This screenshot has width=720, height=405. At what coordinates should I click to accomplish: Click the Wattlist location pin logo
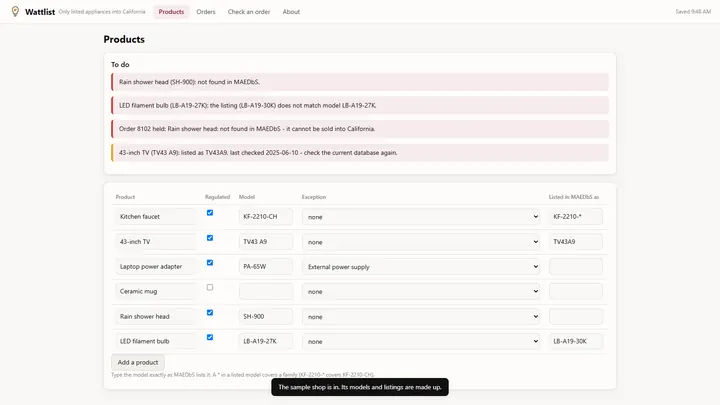tap(15, 11)
